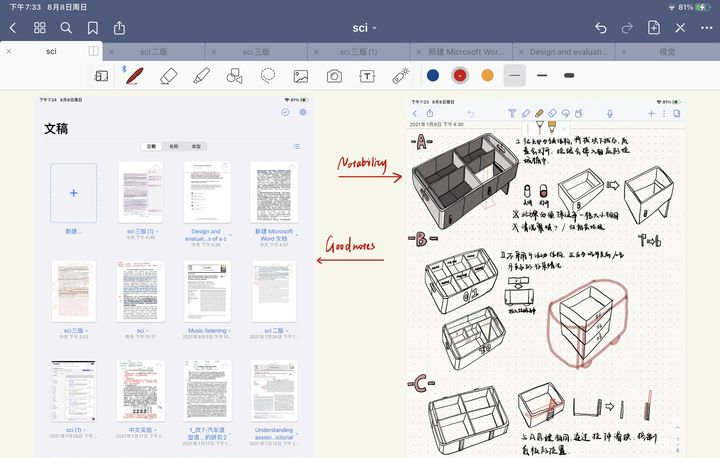Select the Camera tool

click(334, 76)
